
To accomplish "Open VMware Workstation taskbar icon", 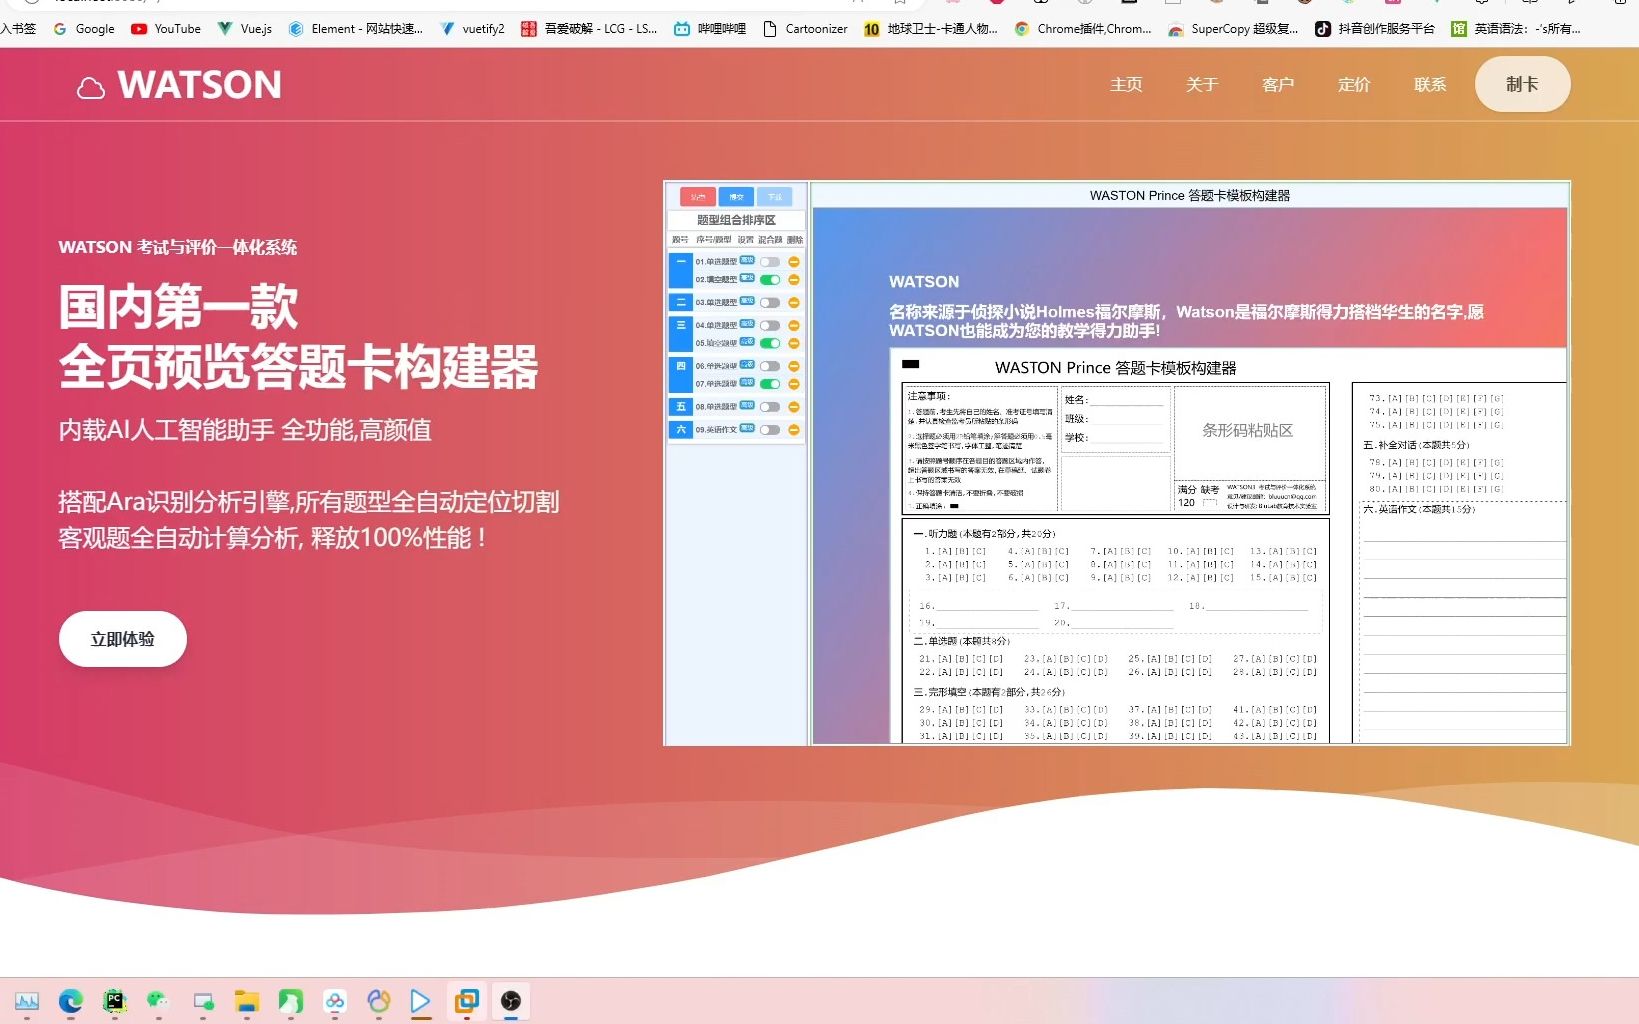I will 467,1001.
